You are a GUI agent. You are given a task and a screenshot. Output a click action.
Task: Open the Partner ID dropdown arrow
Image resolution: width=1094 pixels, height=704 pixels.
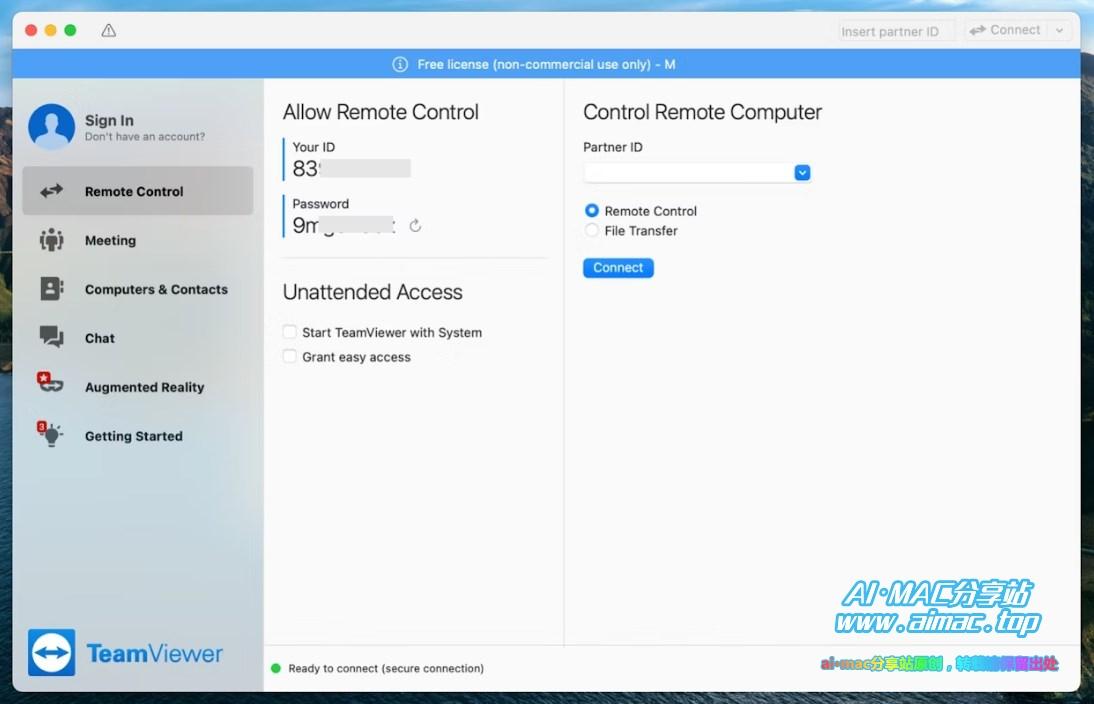tap(802, 172)
